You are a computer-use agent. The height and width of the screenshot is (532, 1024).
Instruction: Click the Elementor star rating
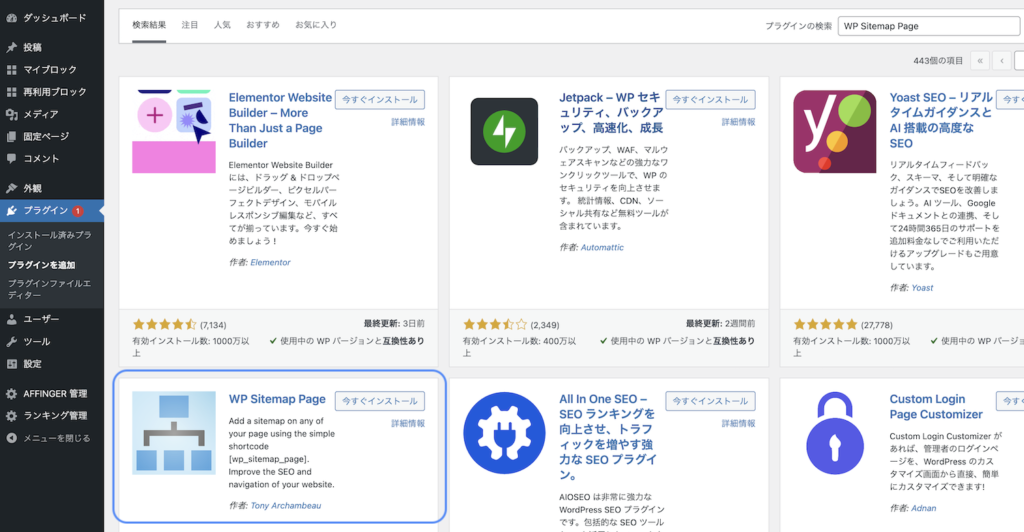[x=165, y=324]
